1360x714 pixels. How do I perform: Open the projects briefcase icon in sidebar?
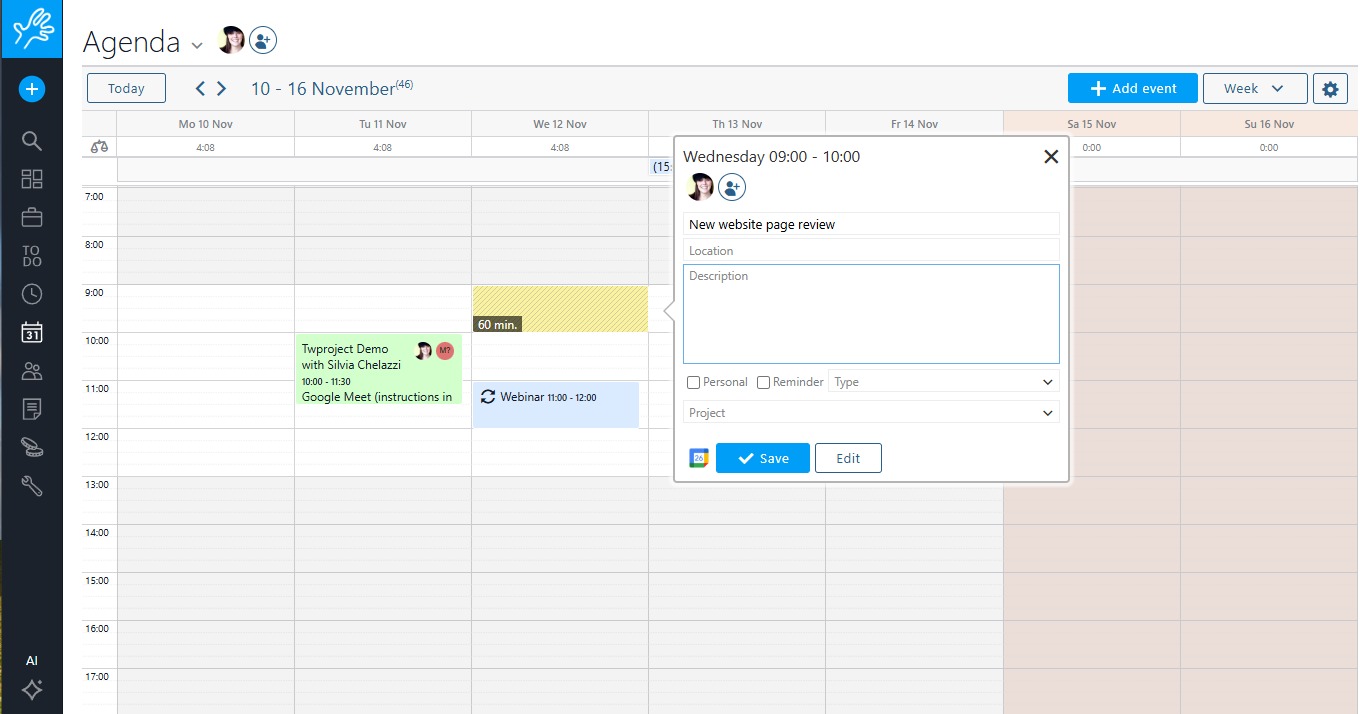pos(32,217)
